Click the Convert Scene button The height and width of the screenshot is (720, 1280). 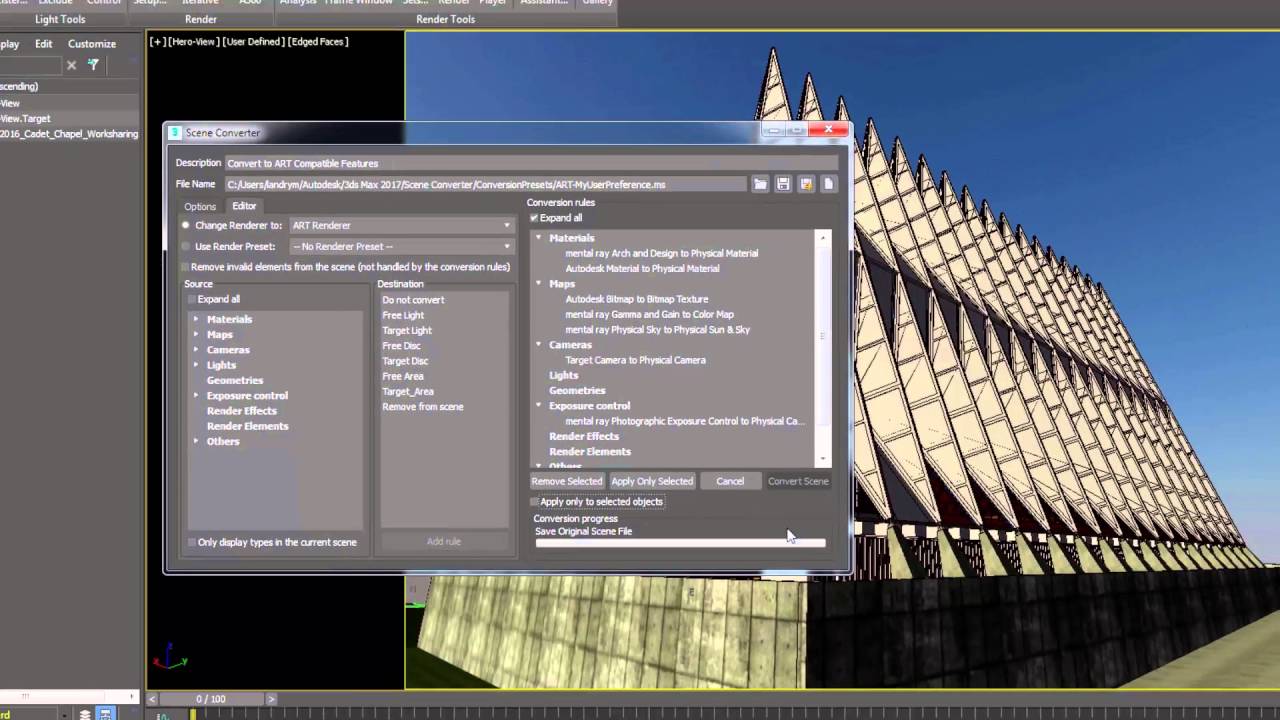798,482
